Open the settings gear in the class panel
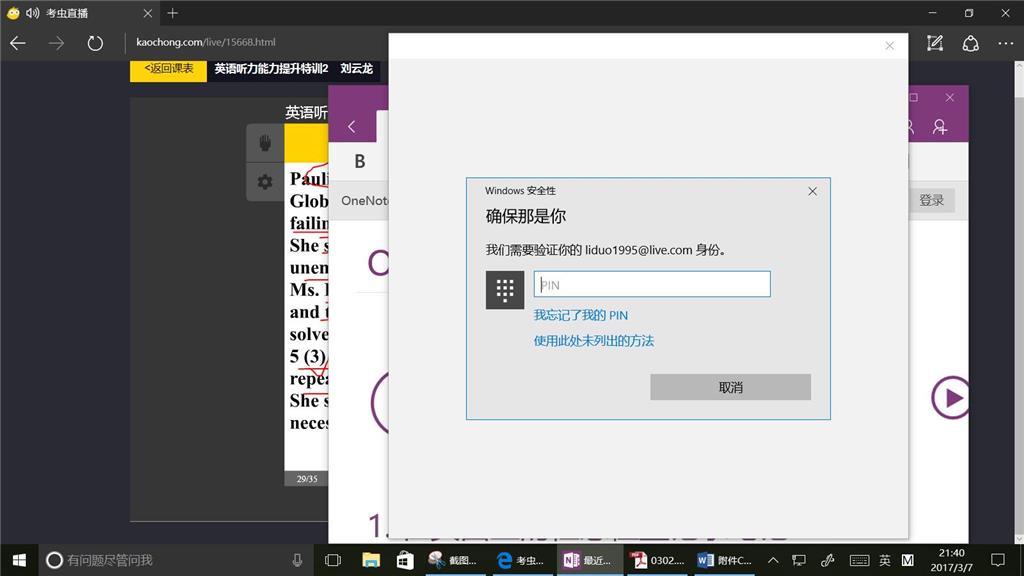The image size is (1024, 576). point(264,180)
